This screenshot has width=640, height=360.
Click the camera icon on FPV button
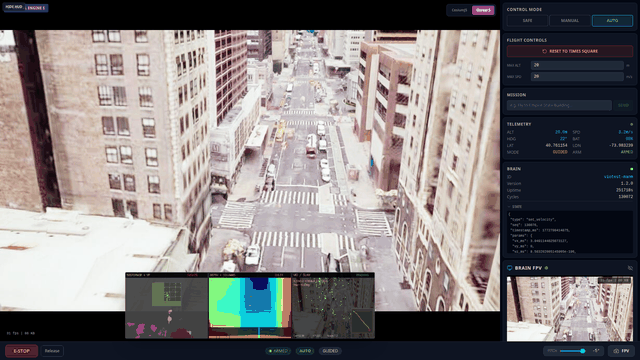coord(616,351)
